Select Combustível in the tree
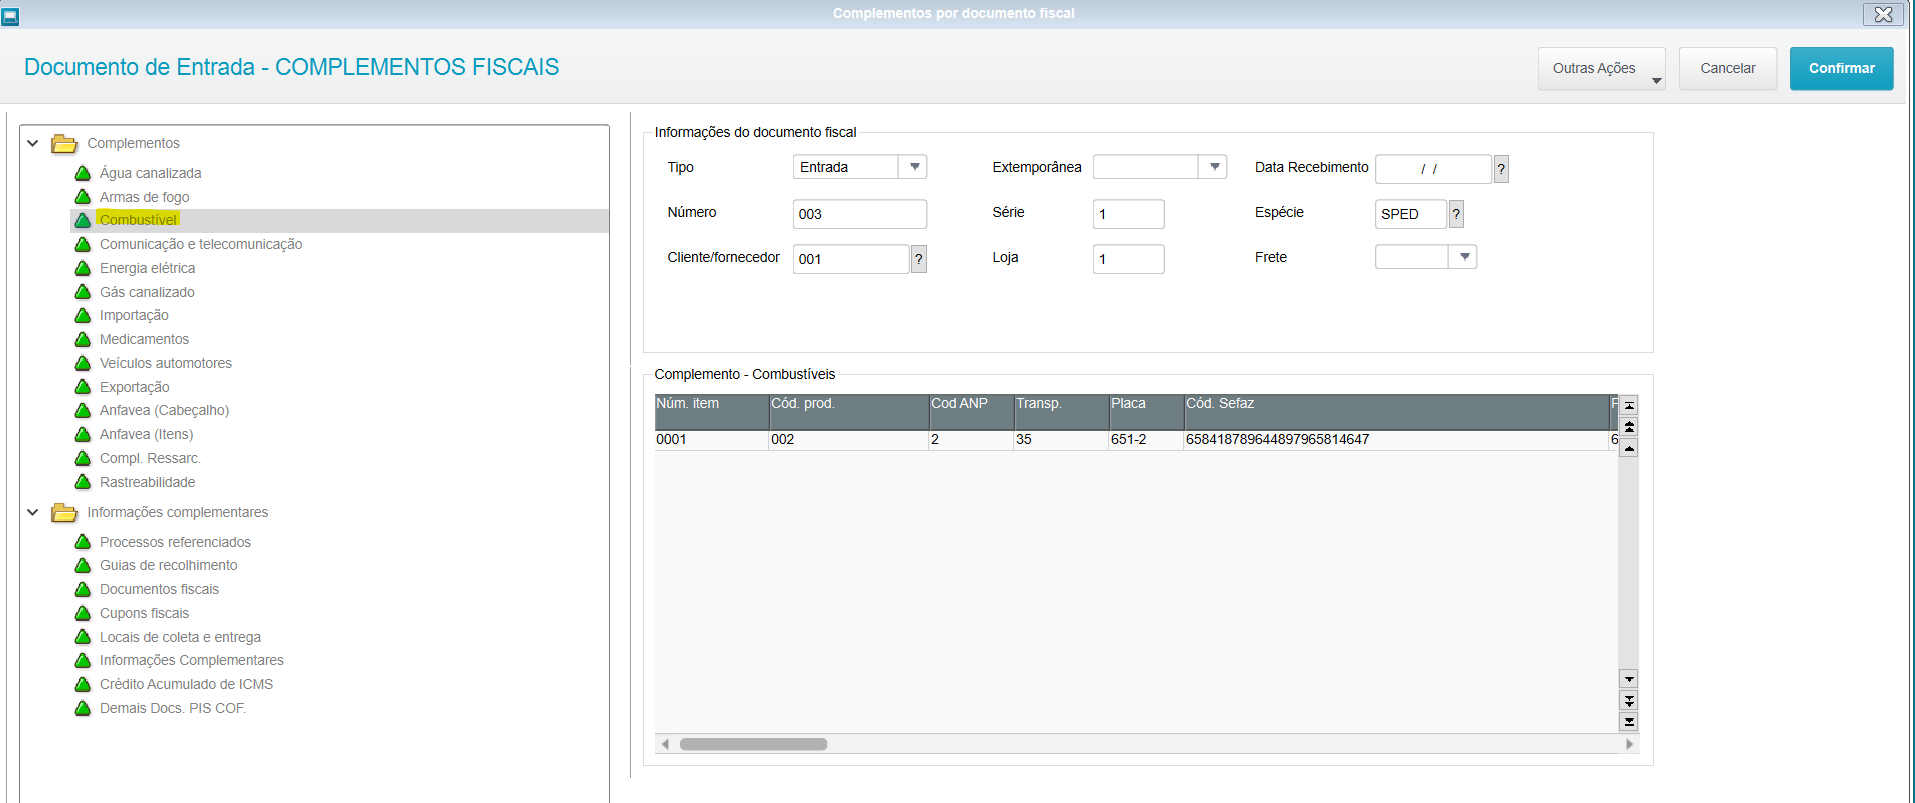The image size is (1915, 803). (138, 220)
